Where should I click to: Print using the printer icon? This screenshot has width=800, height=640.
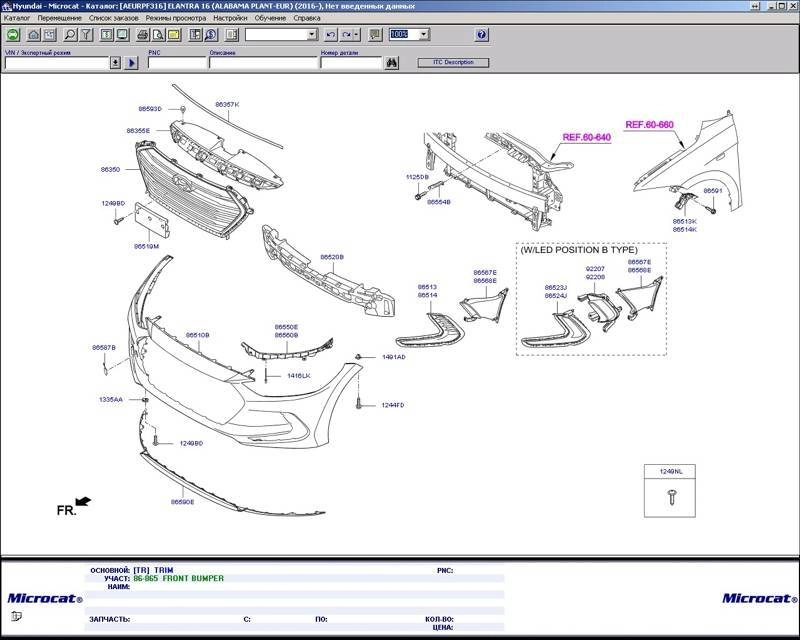[143, 35]
